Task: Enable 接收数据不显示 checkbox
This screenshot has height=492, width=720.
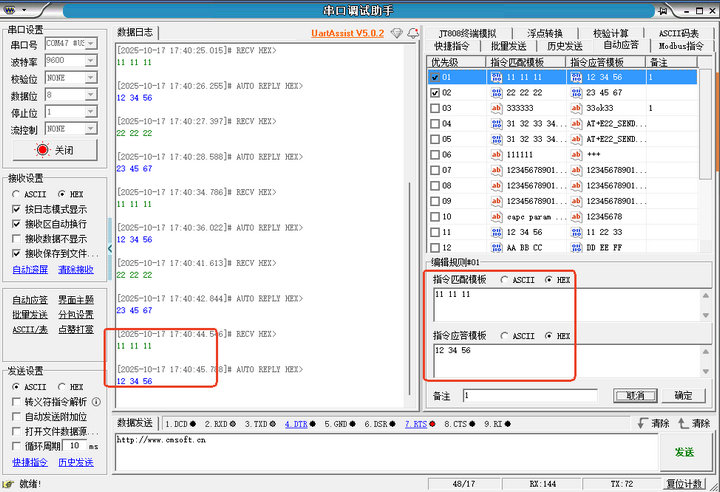Action: pyautogui.click(x=16, y=239)
